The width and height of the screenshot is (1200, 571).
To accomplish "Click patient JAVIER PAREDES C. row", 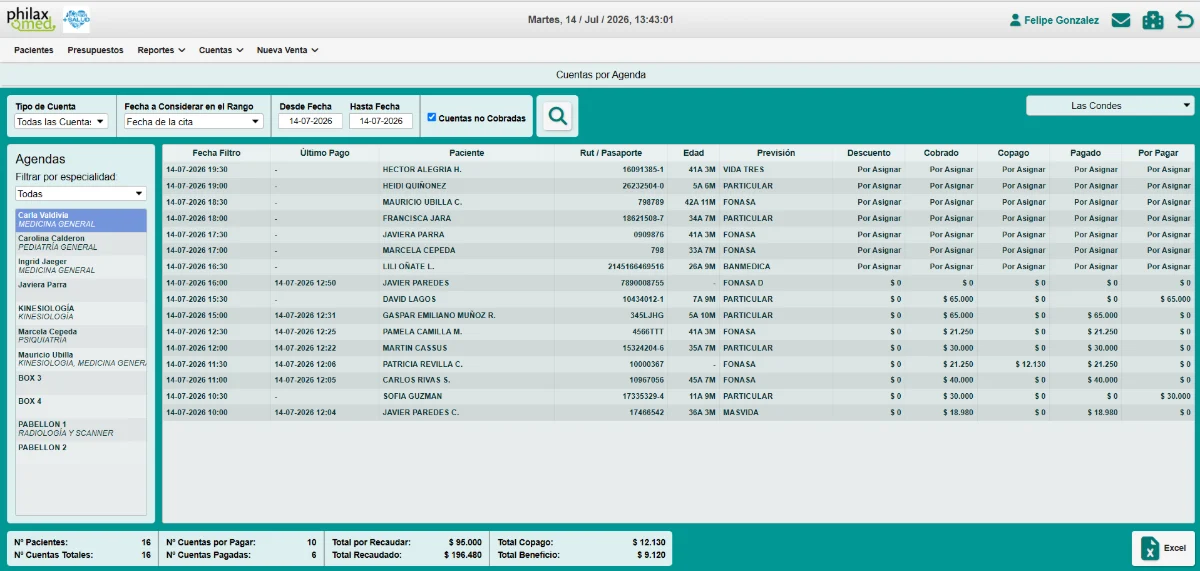I will click(x=679, y=412).
